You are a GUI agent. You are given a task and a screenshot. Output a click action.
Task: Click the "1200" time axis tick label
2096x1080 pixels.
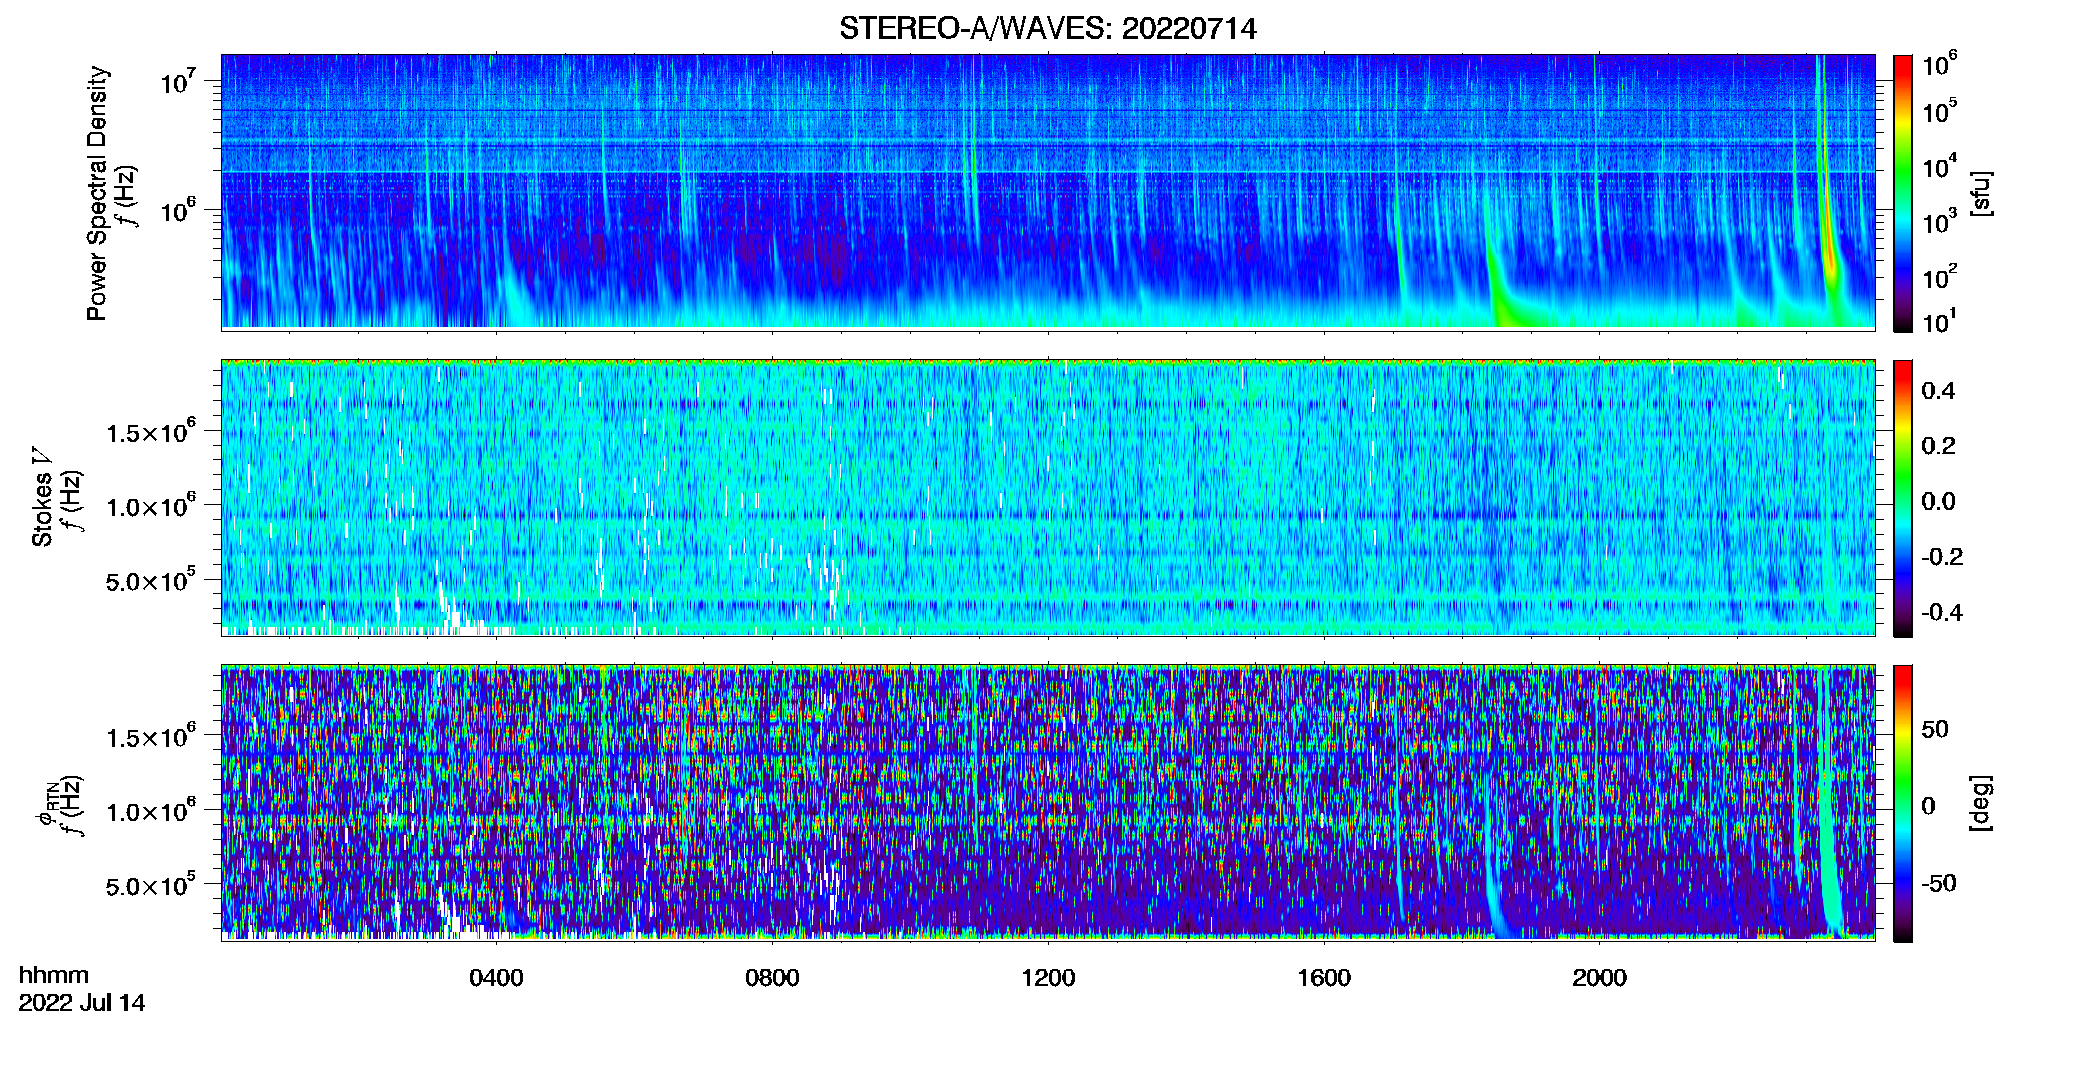pyautogui.click(x=1048, y=978)
